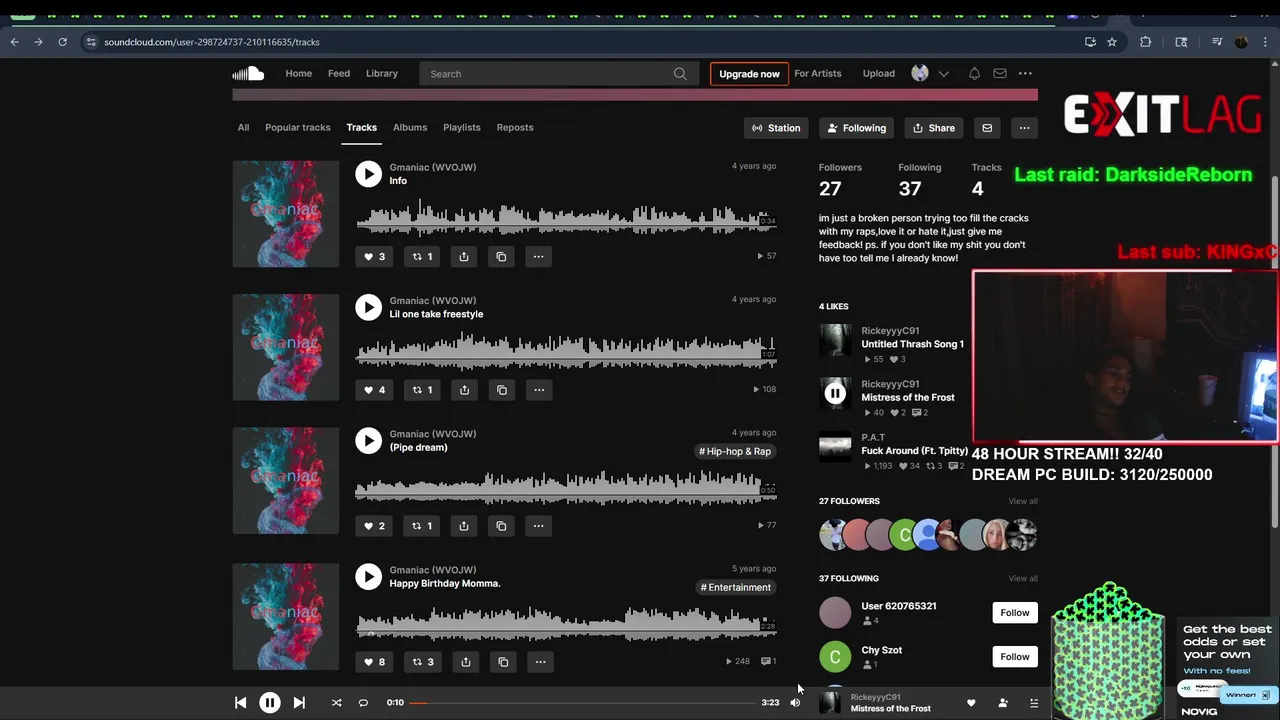The image size is (1280, 720).
Task: Start the profile Station
Action: point(776,128)
